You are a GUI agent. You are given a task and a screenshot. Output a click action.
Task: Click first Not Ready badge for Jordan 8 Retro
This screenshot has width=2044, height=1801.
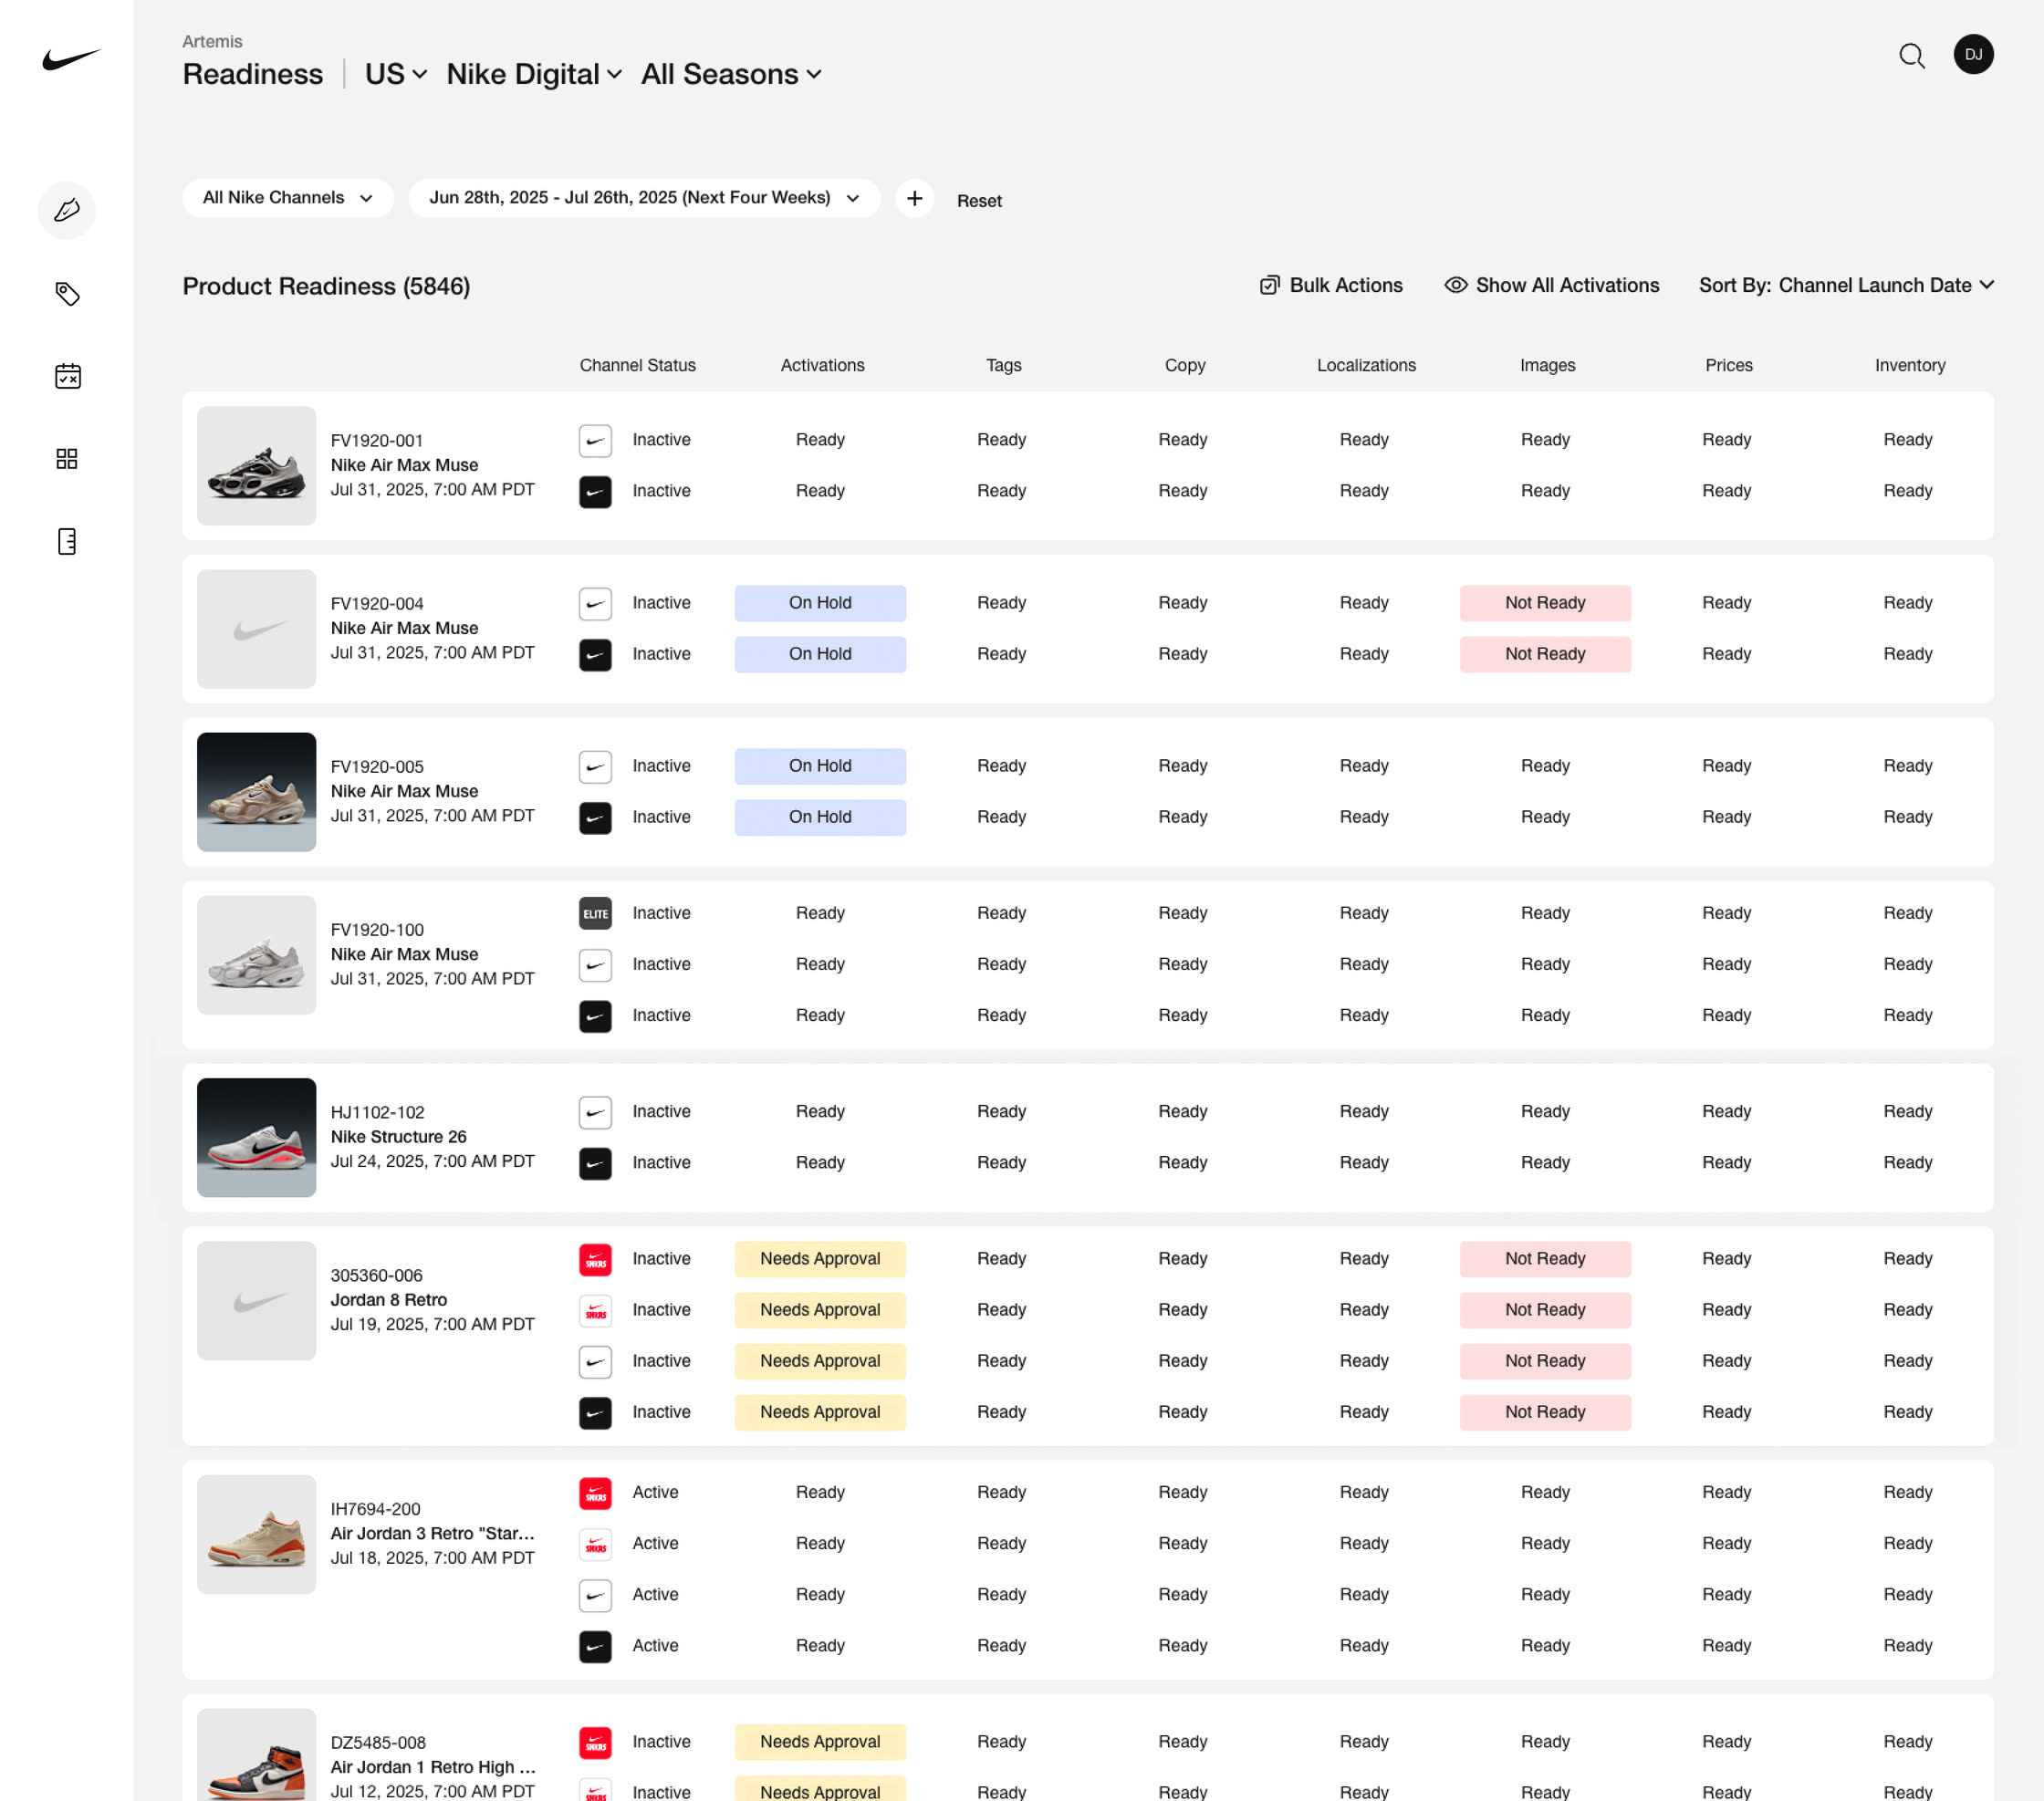coord(1545,1259)
